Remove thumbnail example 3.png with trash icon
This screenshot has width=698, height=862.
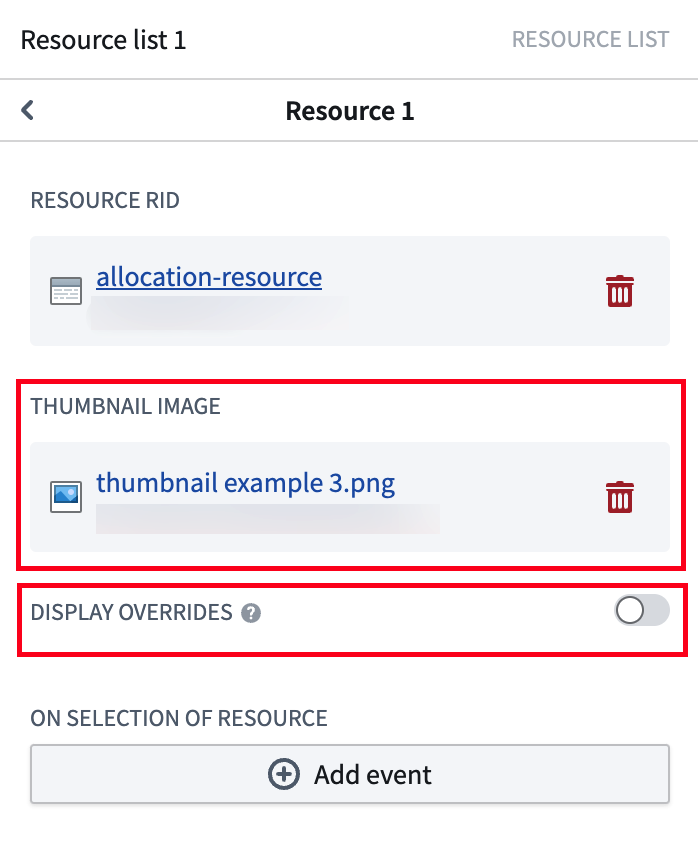coord(619,497)
